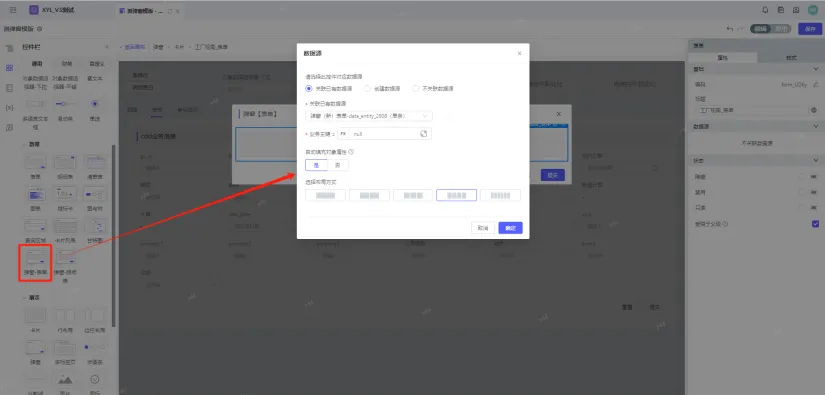Click the document icon next to the bell
The image size is (825, 395).
(781, 9)
